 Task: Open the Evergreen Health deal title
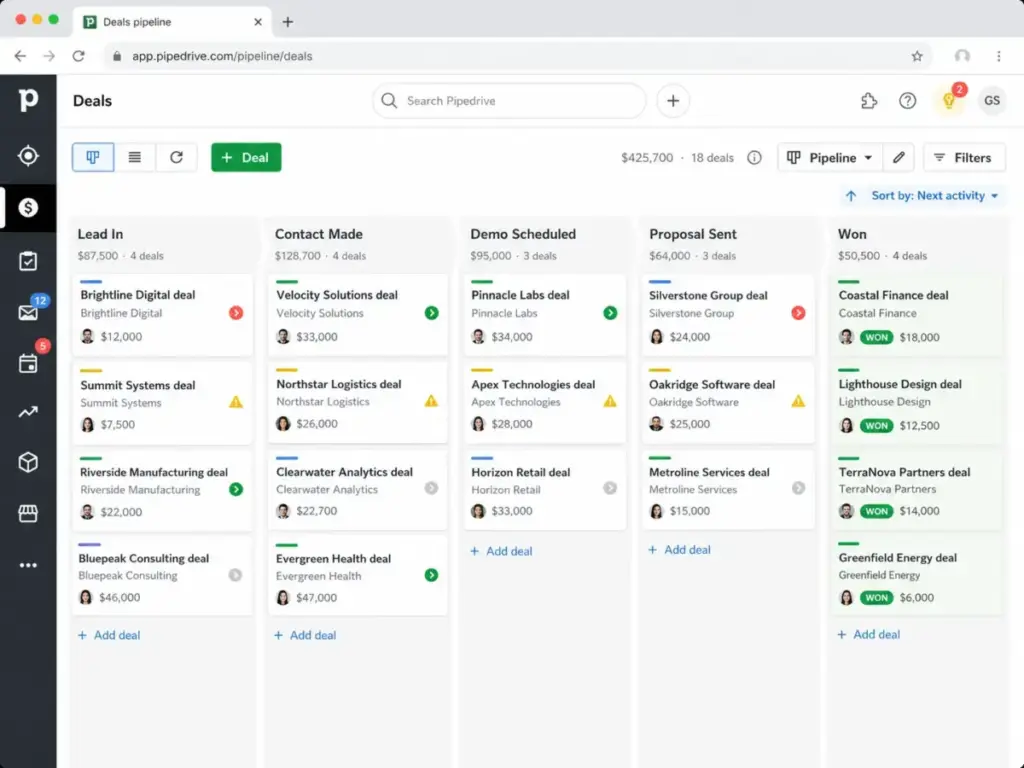(x=333, y=558)
